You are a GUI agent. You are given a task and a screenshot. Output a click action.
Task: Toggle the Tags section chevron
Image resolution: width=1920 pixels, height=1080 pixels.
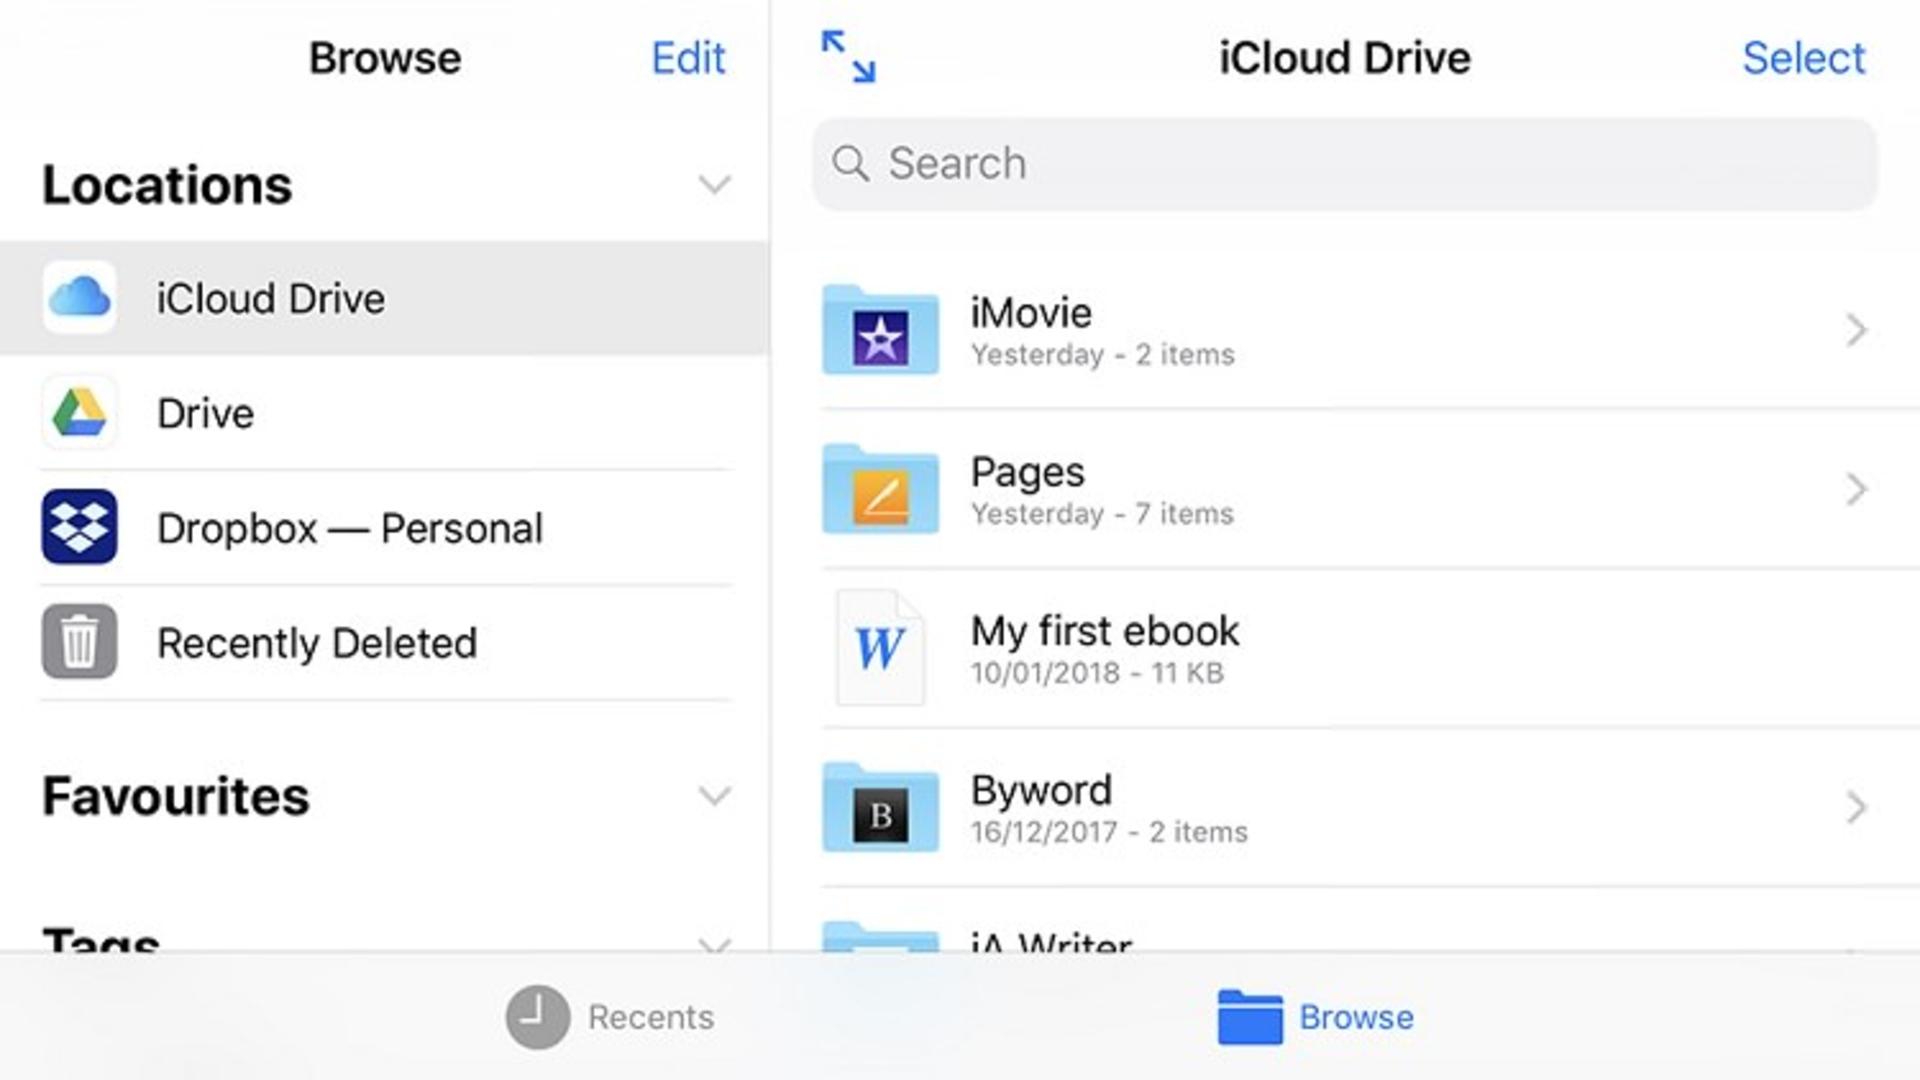(x=714, y=944)
